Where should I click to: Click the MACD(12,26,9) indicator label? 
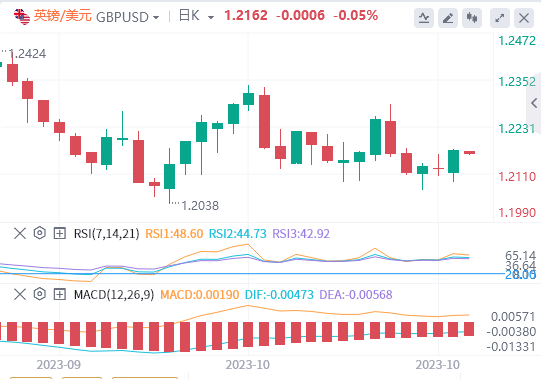pos(114,295)
